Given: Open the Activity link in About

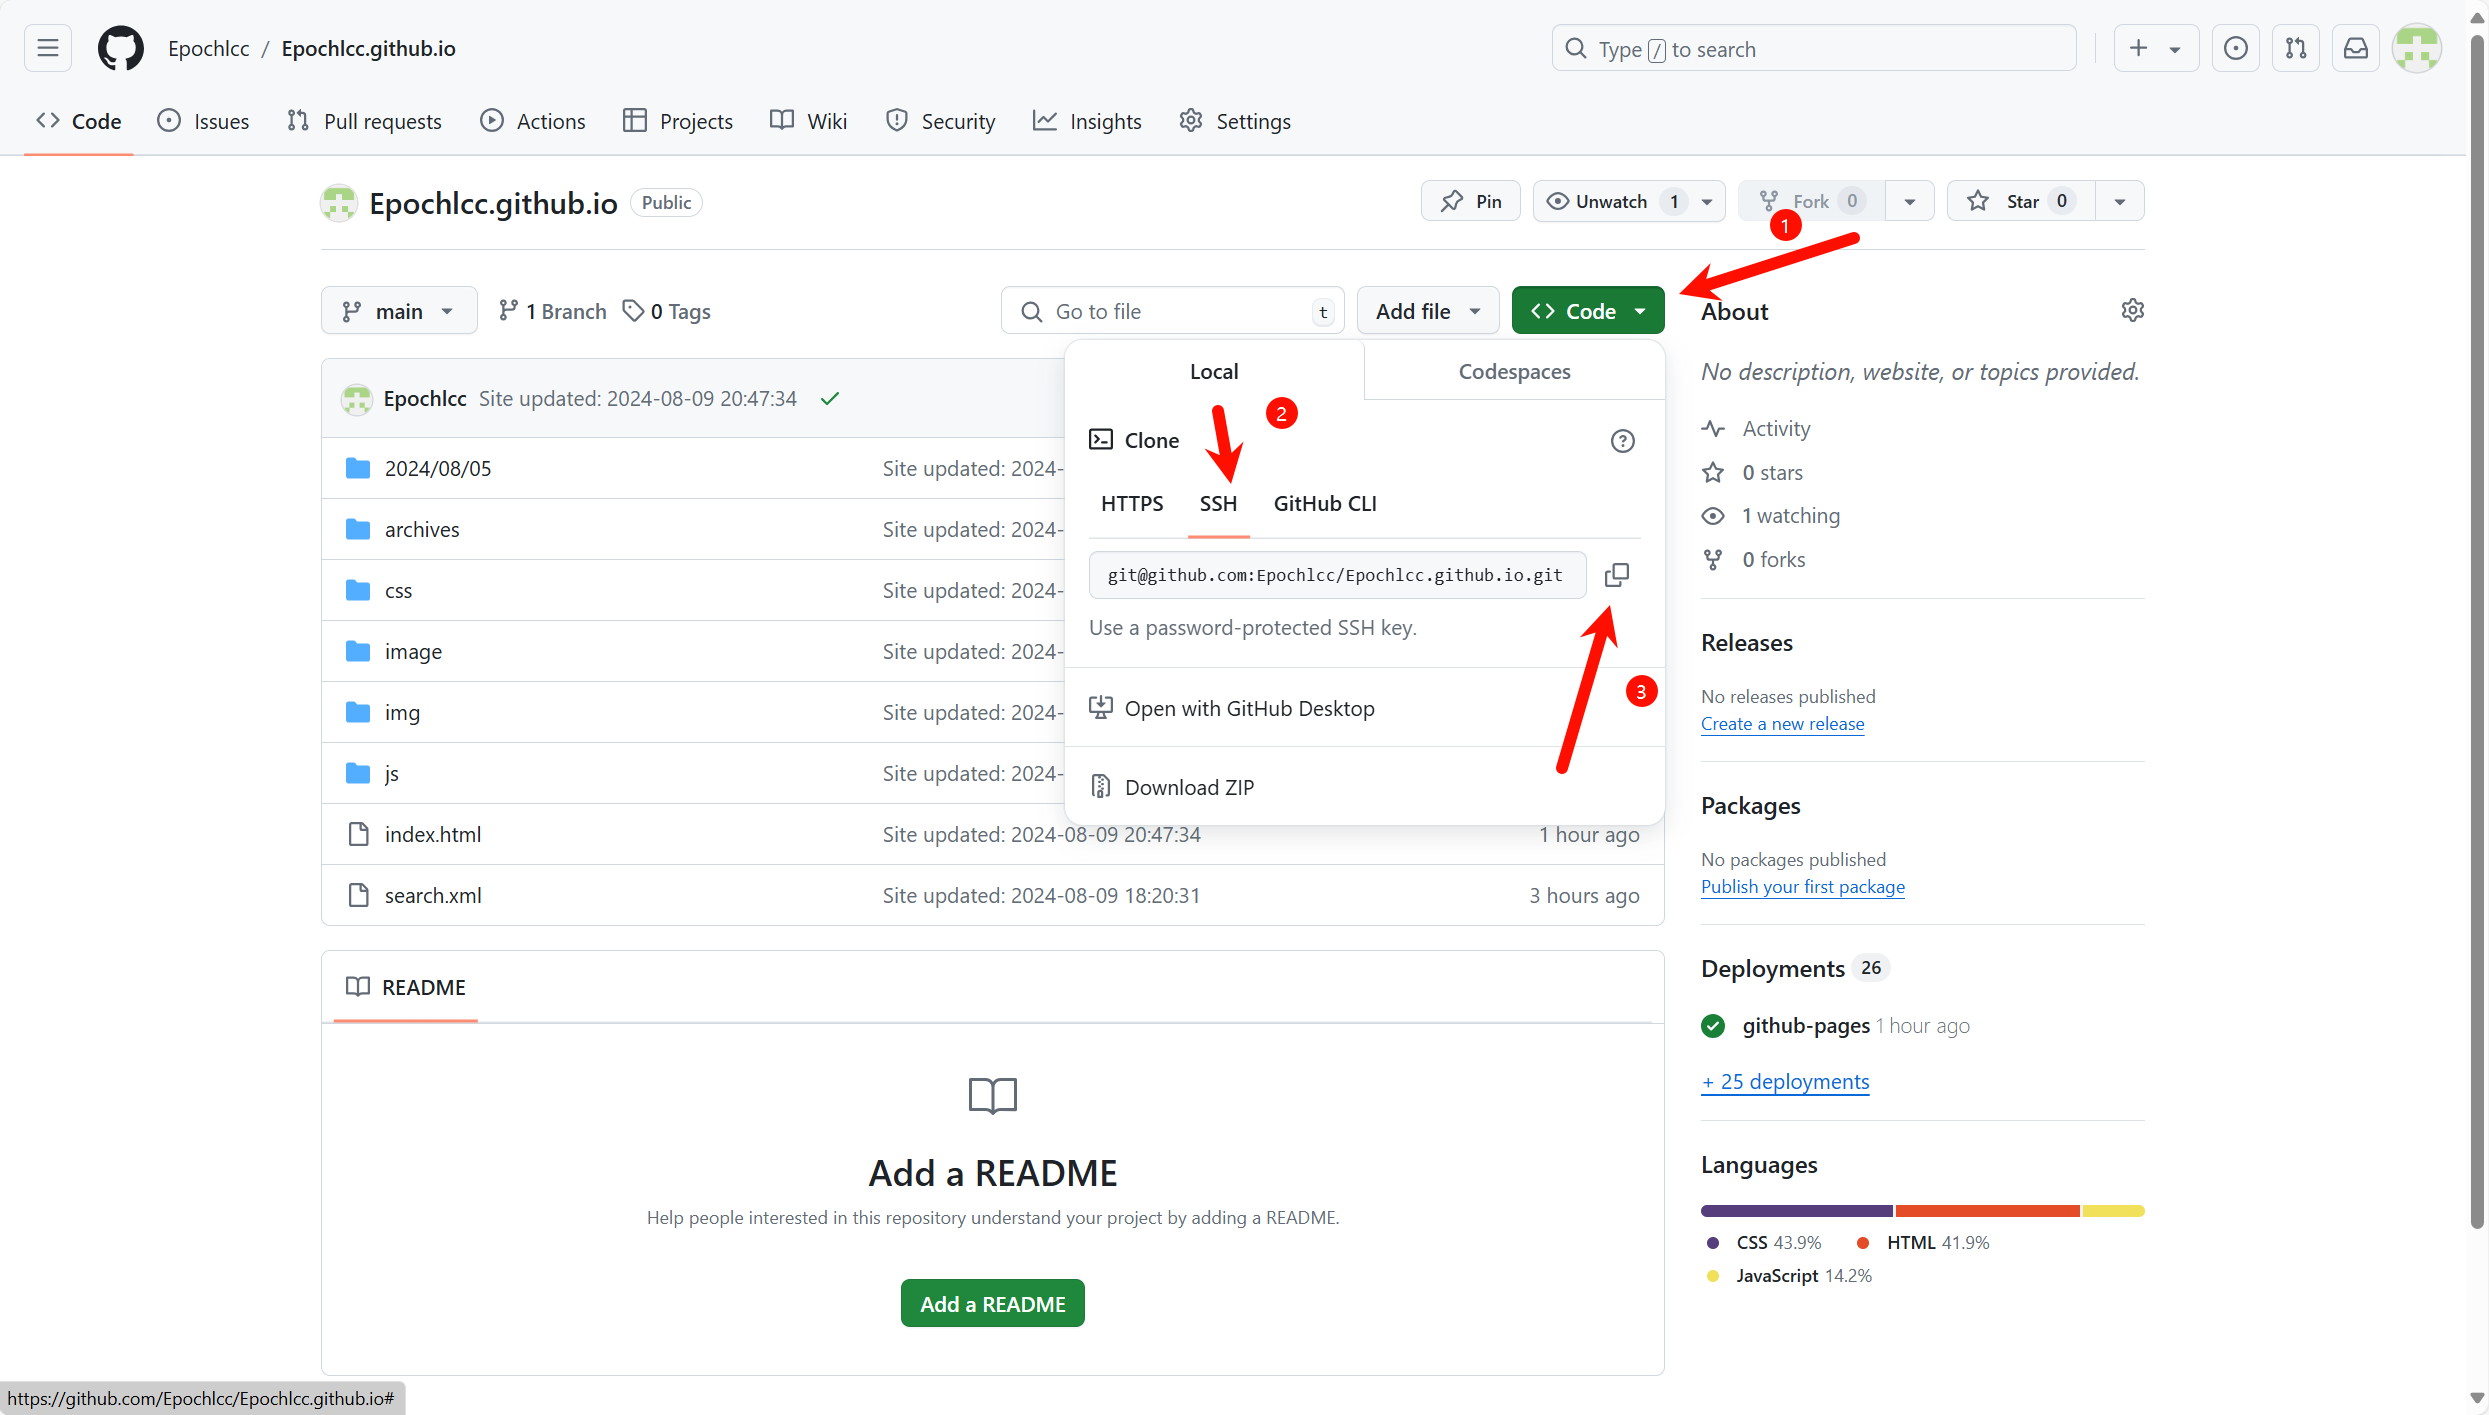Looking at the screenshot, I should pos(1775,428).
